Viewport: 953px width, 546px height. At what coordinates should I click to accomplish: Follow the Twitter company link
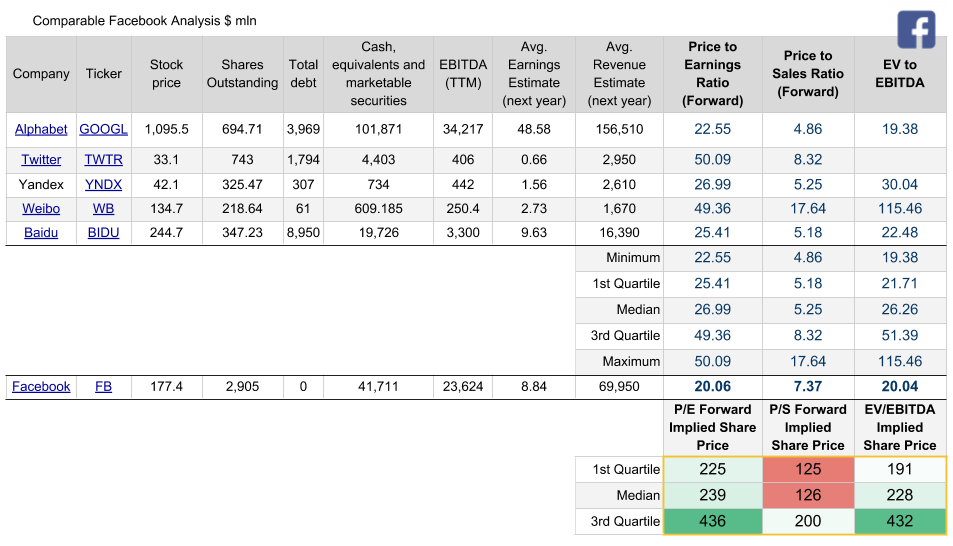(x=41, y=160)
